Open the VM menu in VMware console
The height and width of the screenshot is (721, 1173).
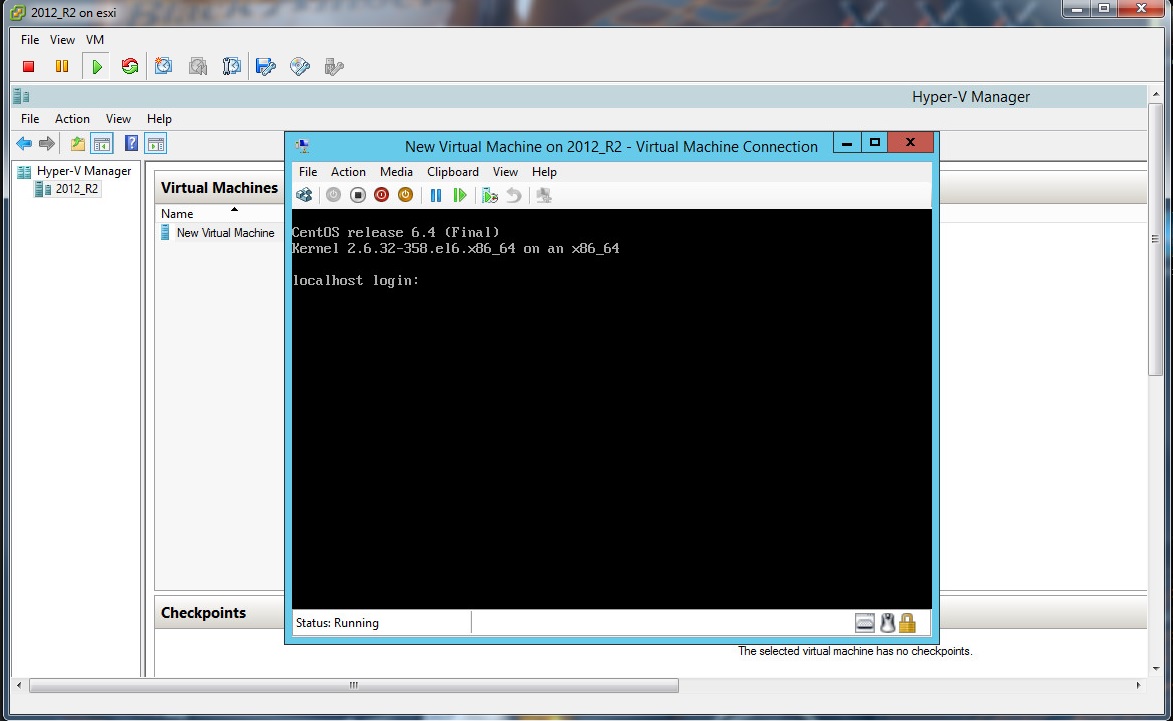click(x=95, y=40)
